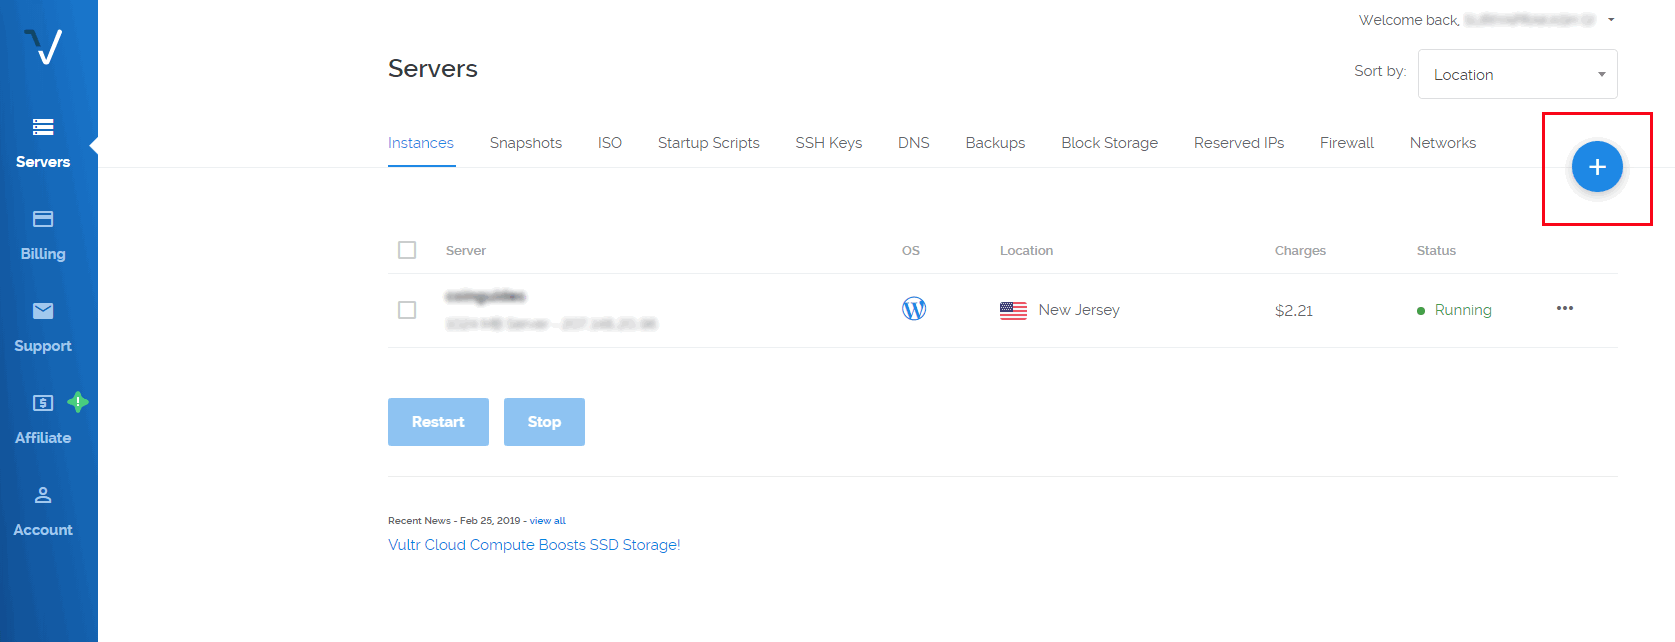
Task: Open the Support envelope icon
Action: (x=43, y=311)
